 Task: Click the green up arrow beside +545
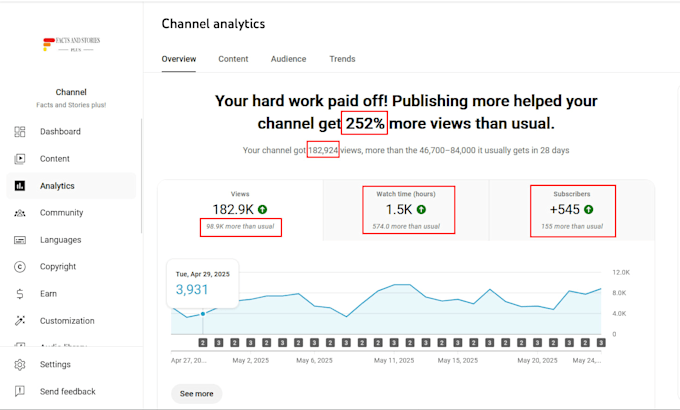coord(588,210)
